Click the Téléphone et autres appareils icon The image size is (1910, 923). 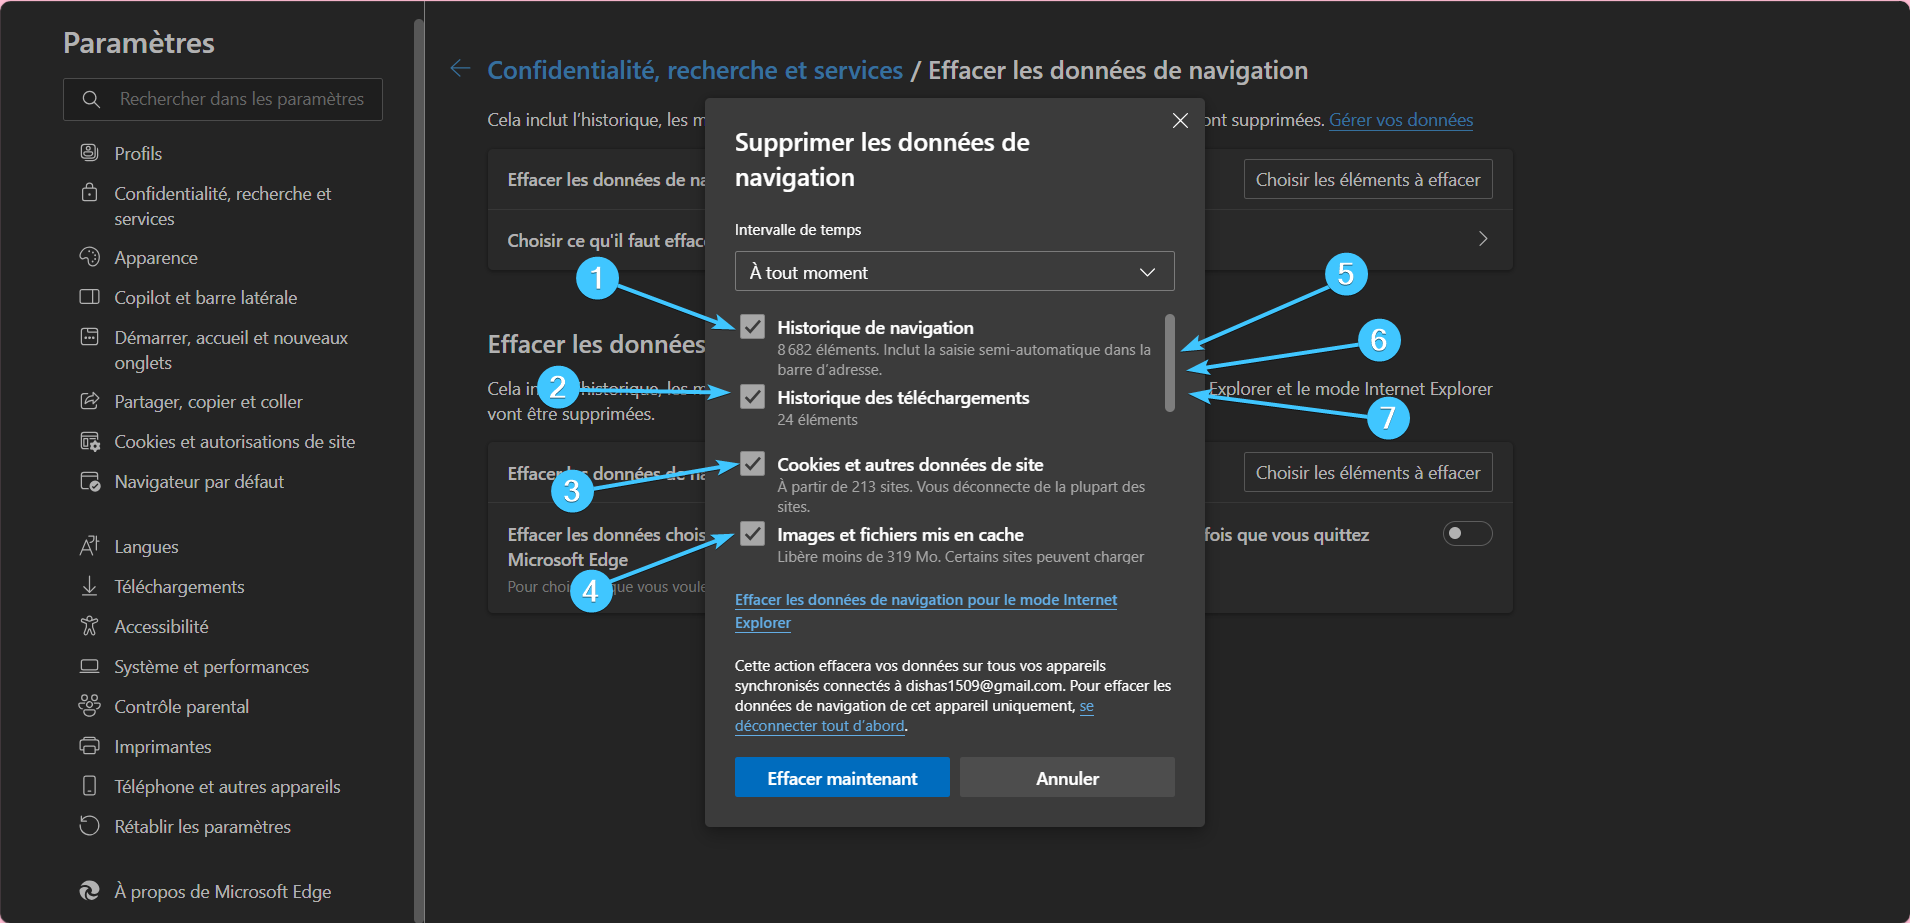tap(90, 786)
